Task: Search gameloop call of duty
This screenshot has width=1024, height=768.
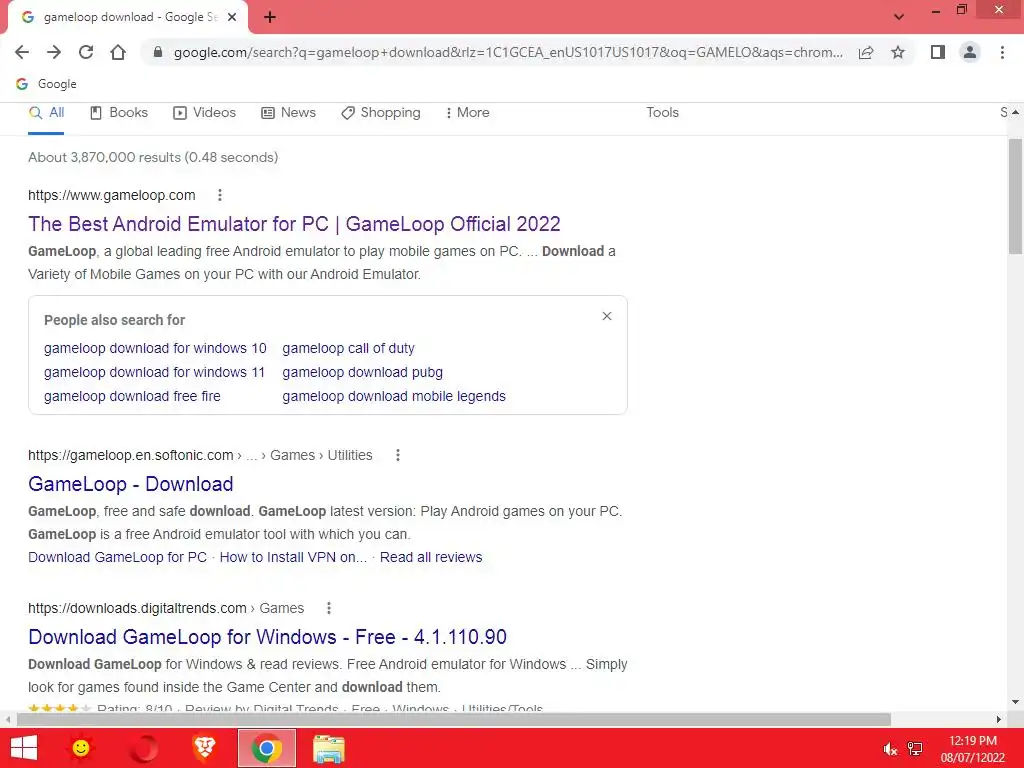Action: [x=348, y=348]
